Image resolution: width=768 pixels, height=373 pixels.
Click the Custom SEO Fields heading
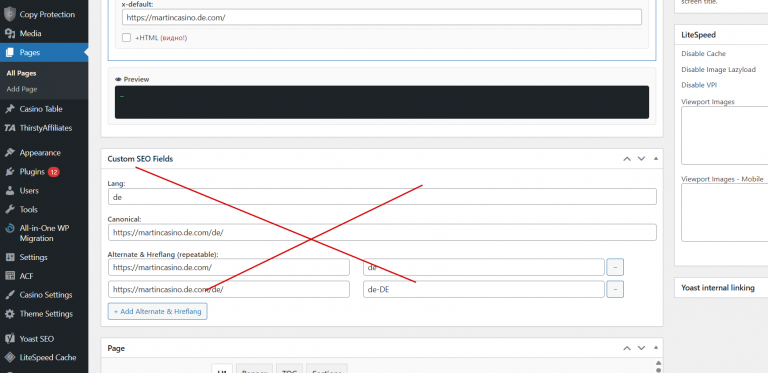click(140, 159)
